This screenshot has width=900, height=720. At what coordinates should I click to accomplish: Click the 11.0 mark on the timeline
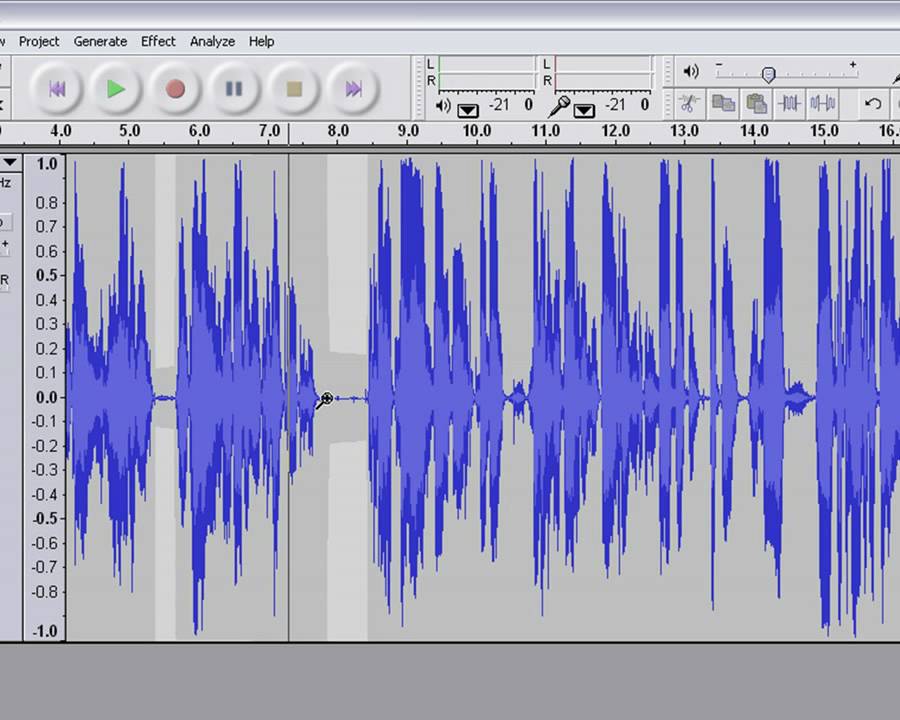tap(545, 131)
